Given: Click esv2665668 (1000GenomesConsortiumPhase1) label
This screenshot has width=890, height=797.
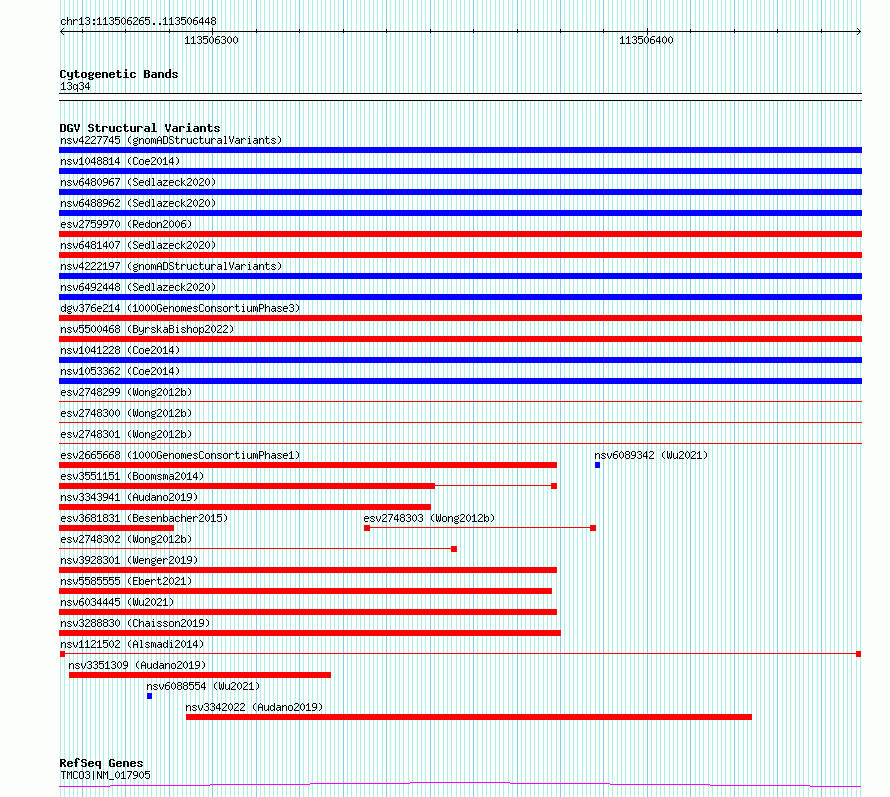Looking at the screenshot, I should tap(180, 455).
